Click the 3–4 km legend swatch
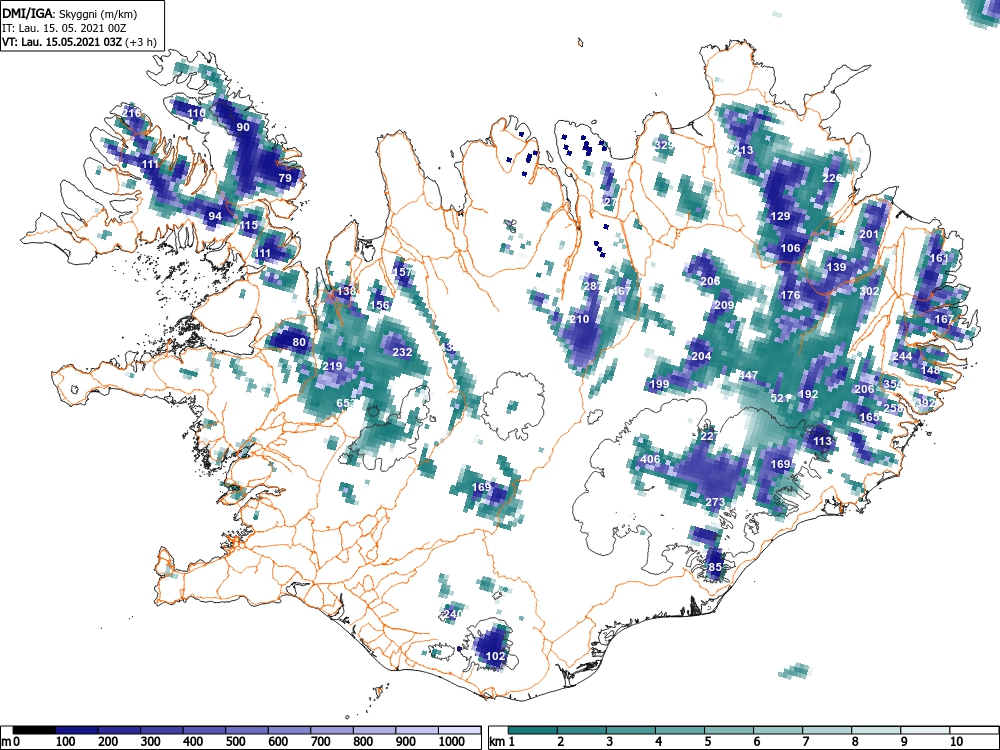The image size is (1000, 750). 631,730
